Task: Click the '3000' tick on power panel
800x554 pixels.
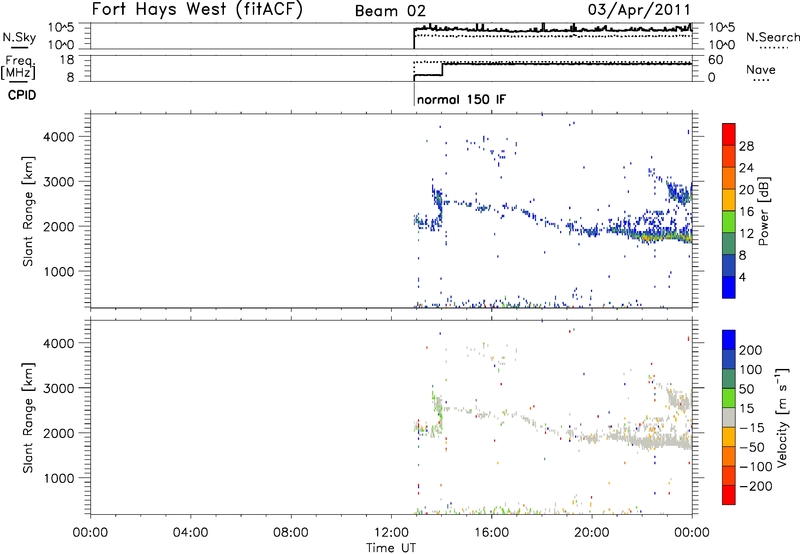Action: tap(59, 182)
